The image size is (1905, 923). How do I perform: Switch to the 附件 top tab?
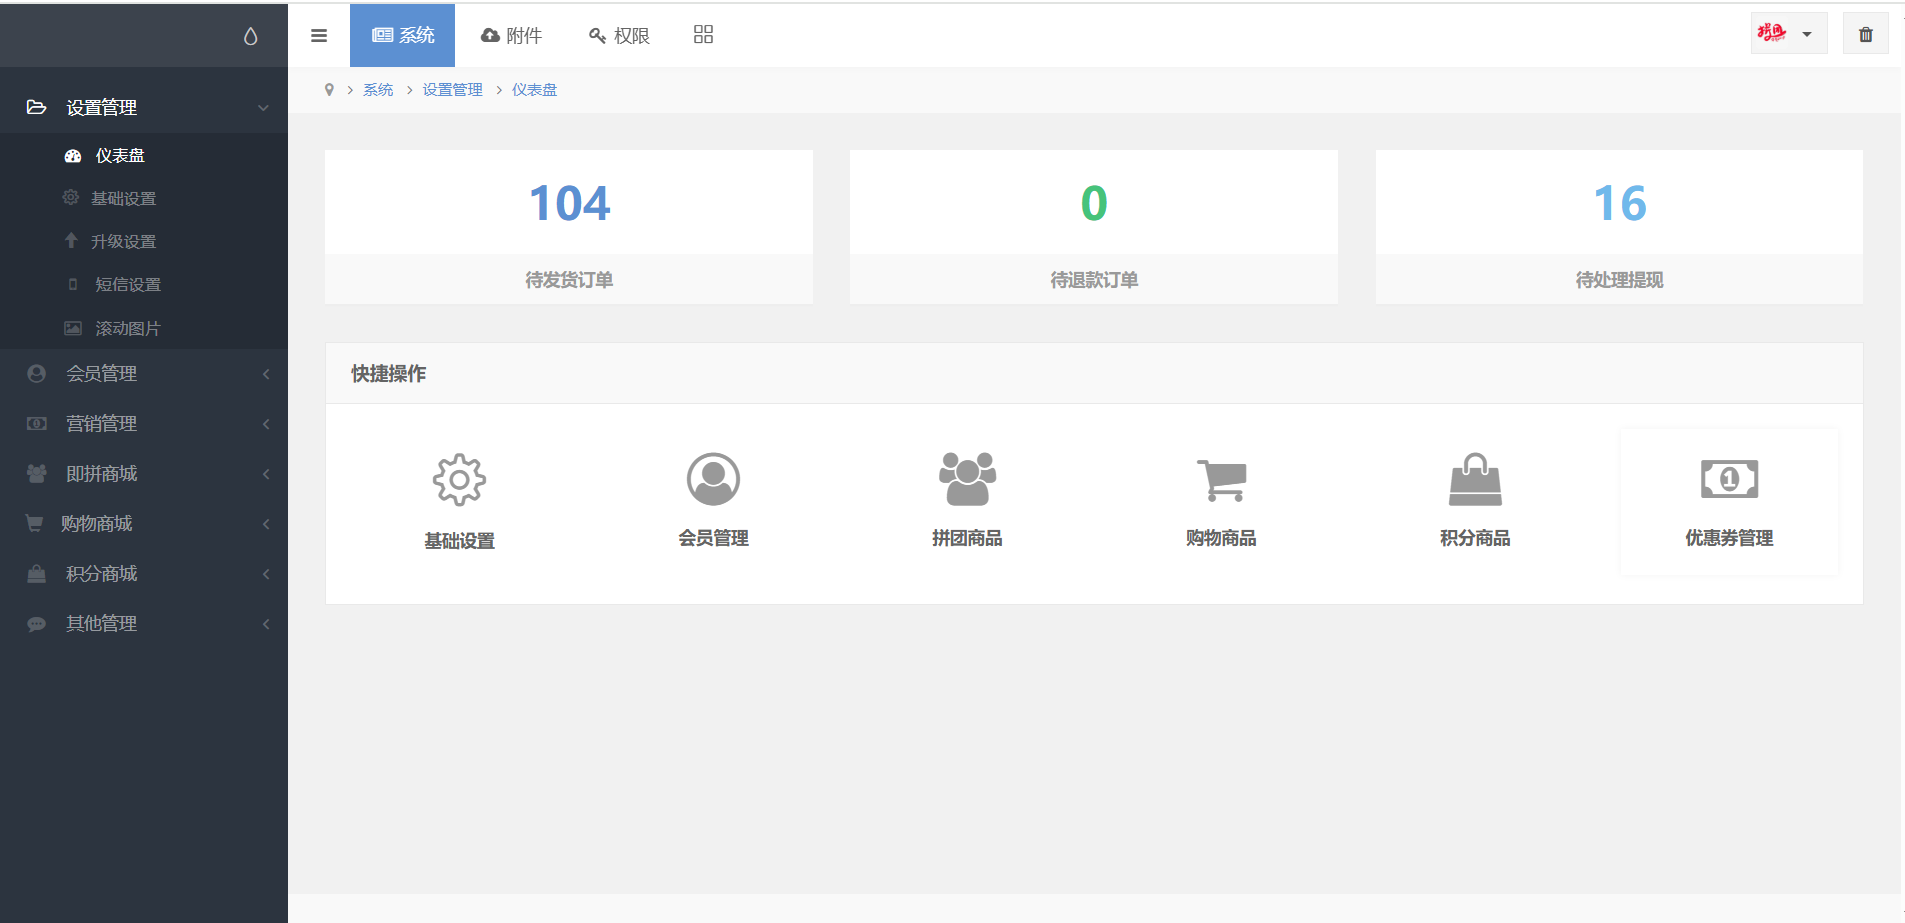[x=512, y=36]
